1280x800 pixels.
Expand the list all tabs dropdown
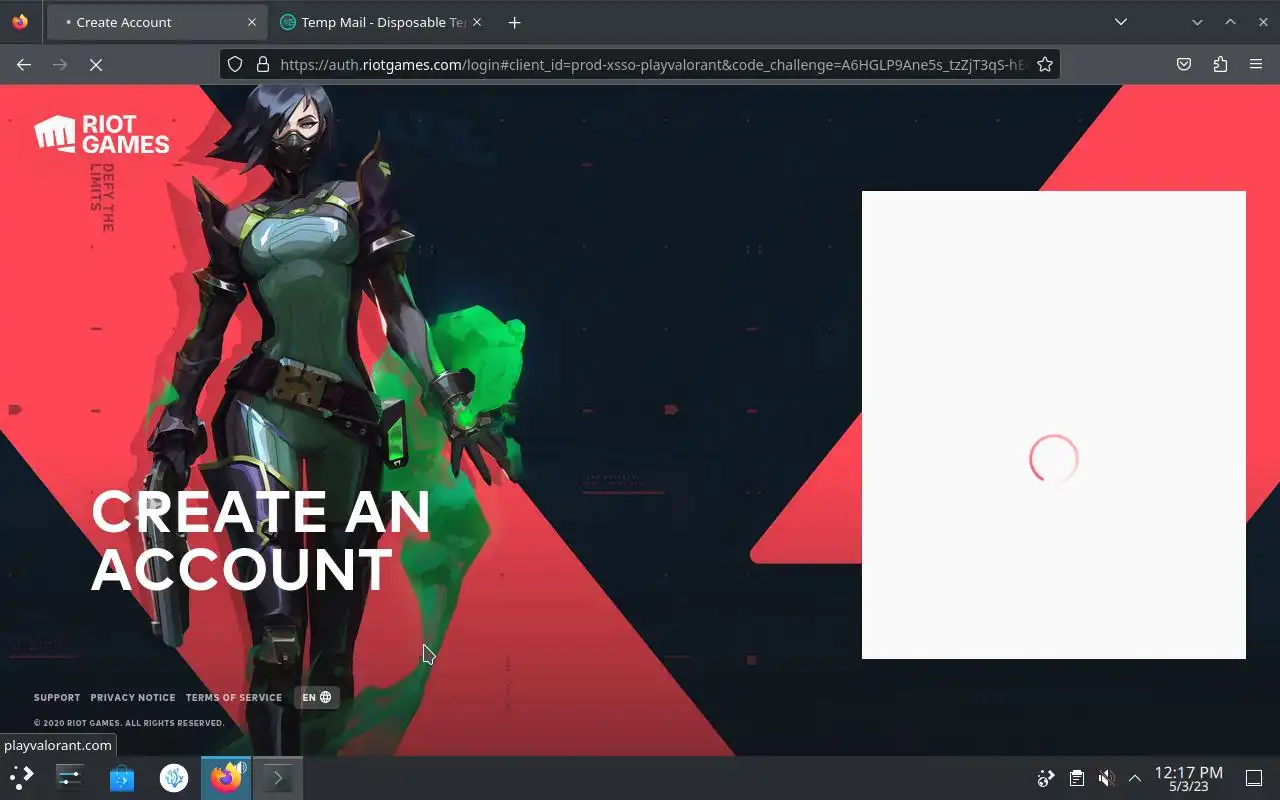(x=1121, y=22)
